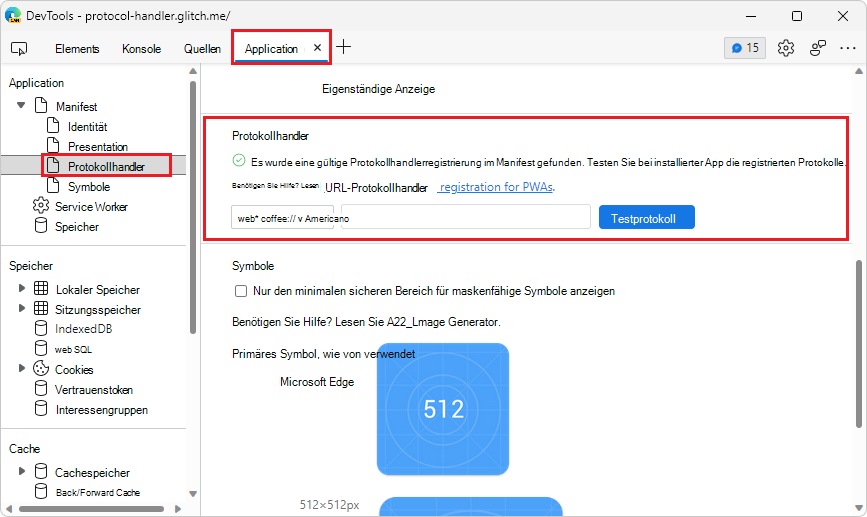
Task: Open DevTools settings gear icon
Action: tap(786, 48)
